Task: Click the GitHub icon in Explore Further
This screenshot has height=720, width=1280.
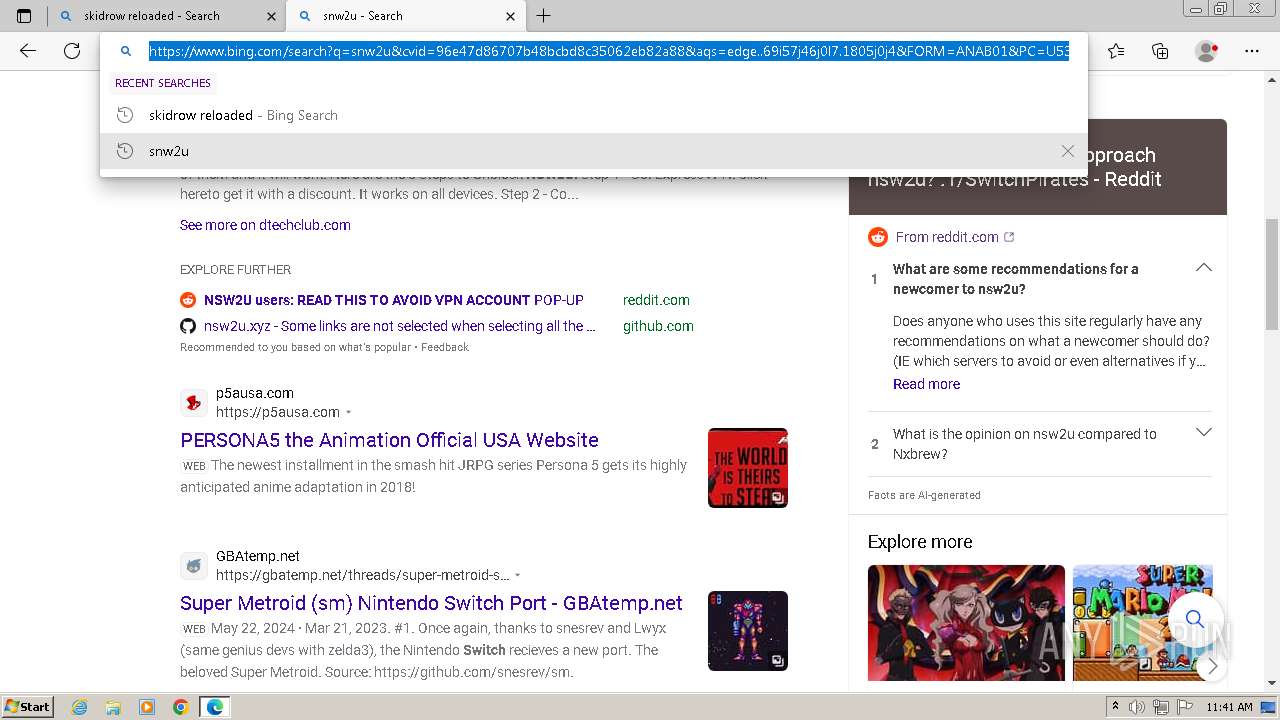Action: point(188,326)
